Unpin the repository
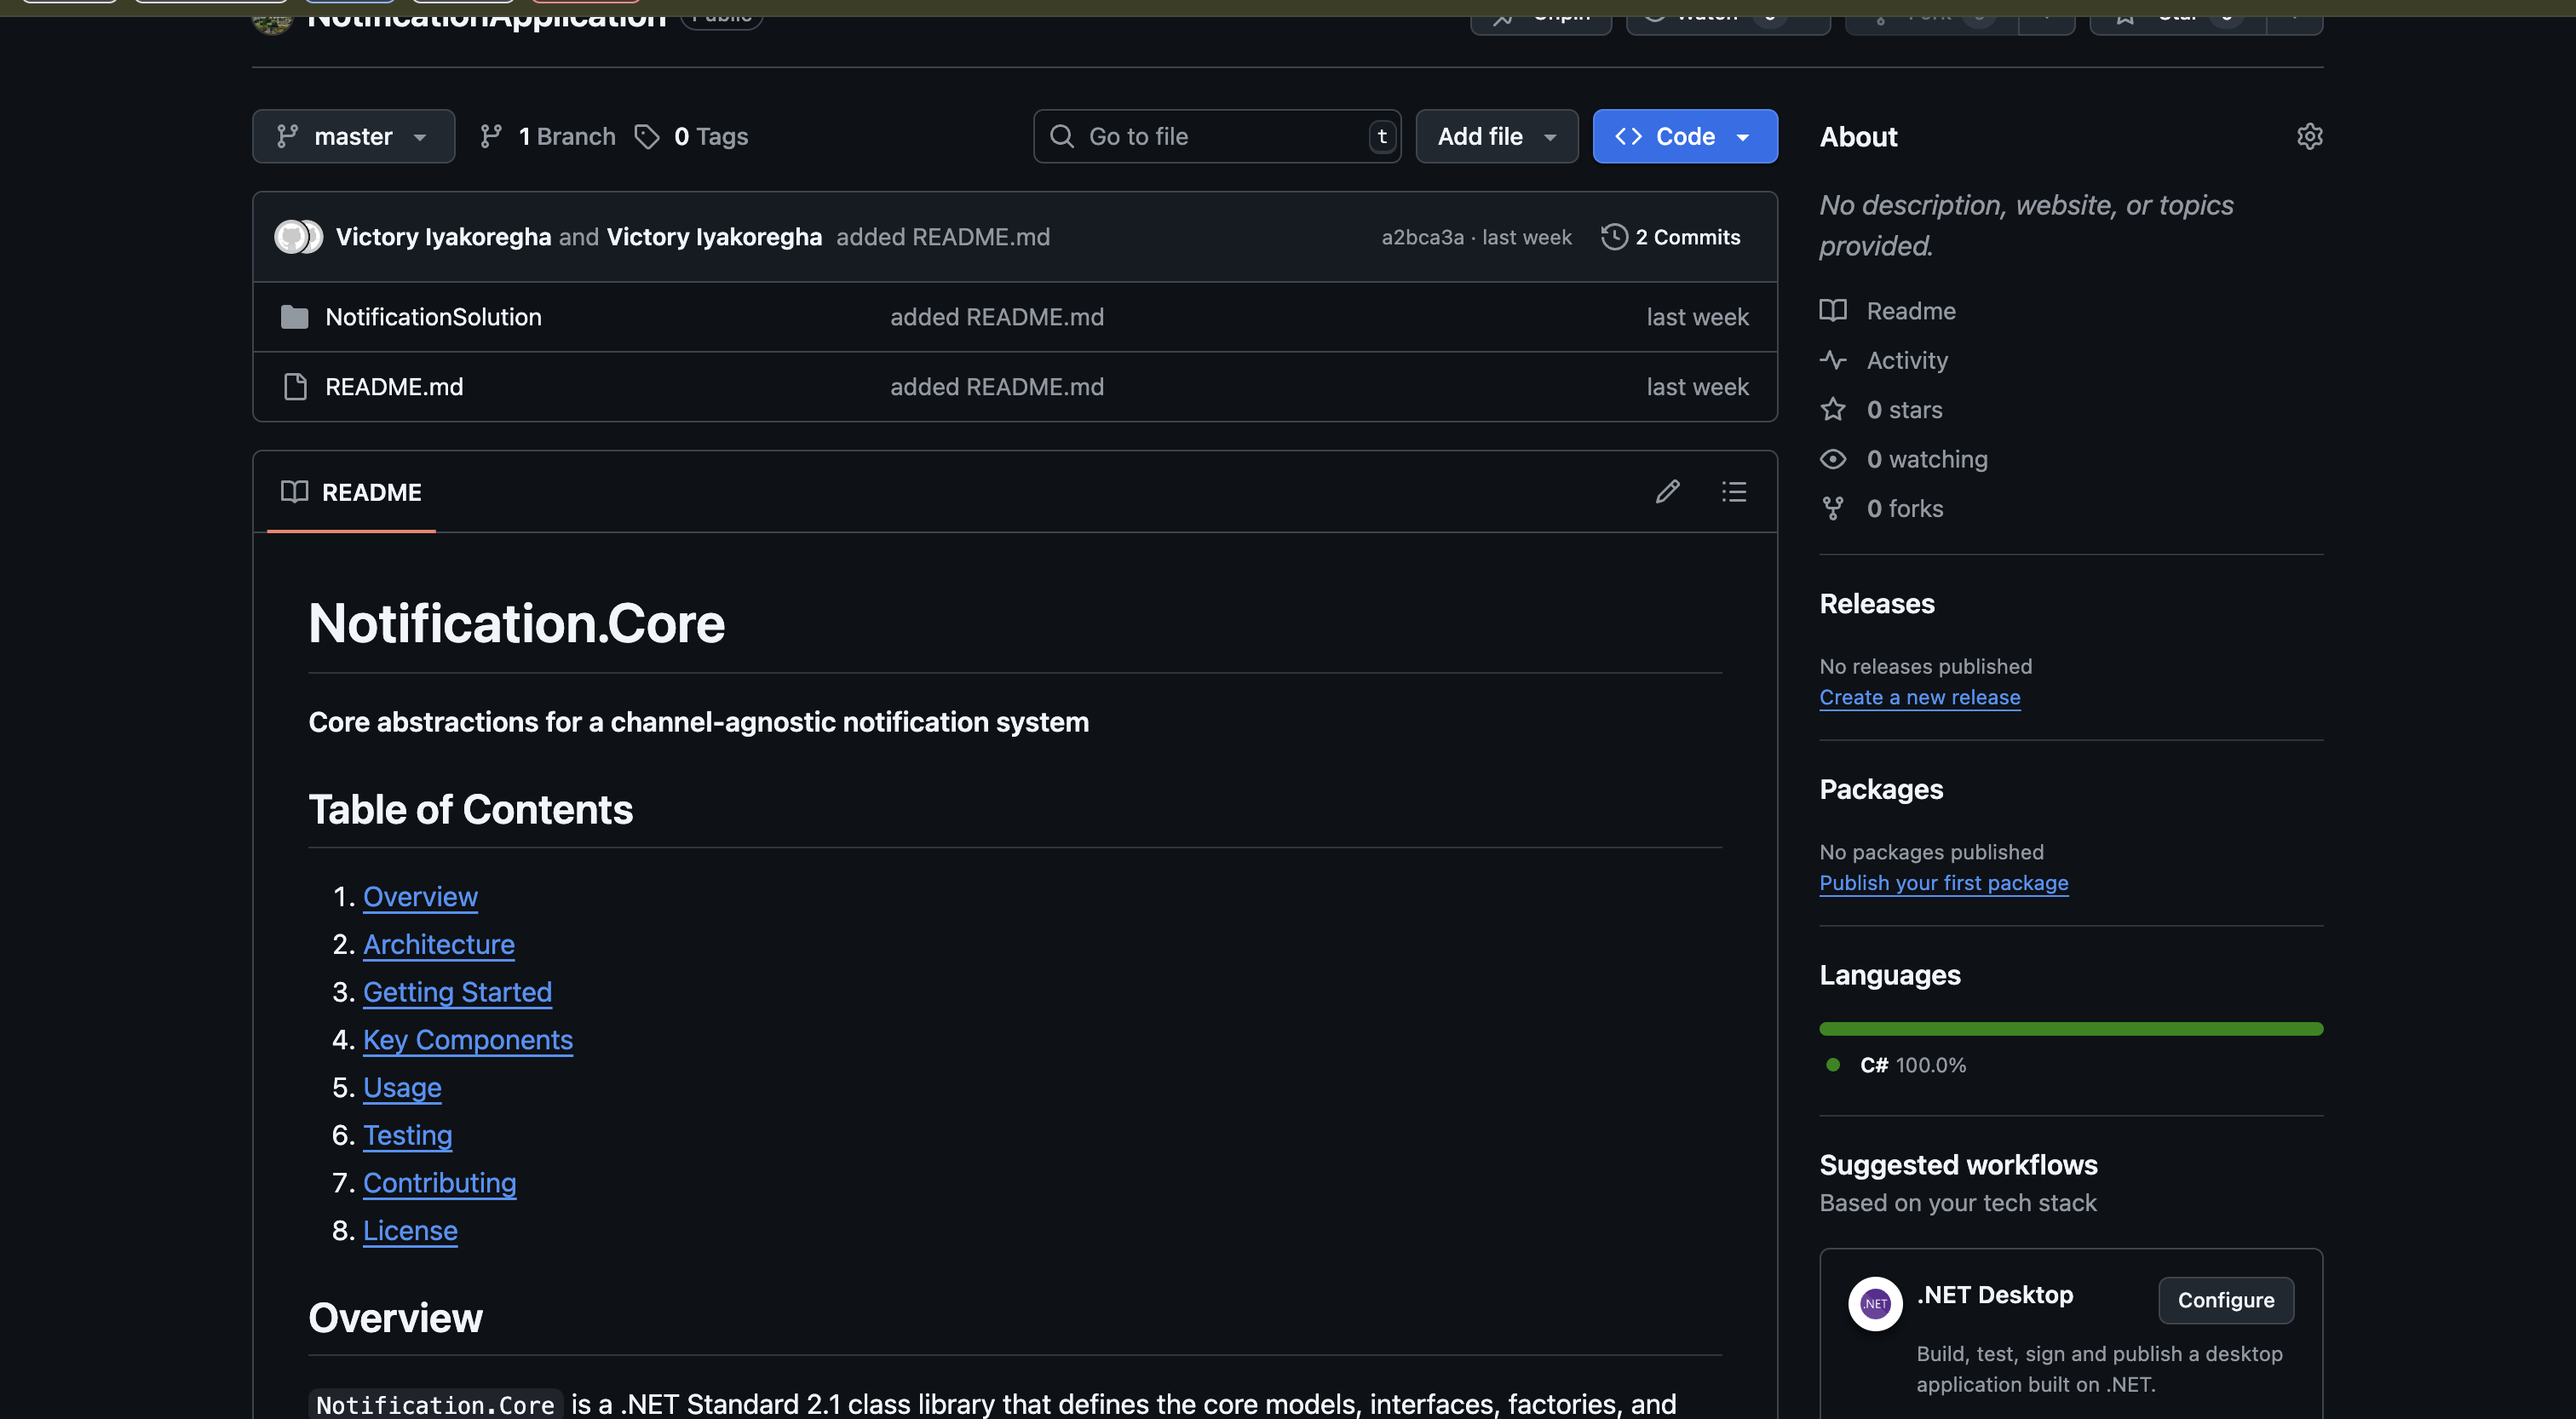Viewport: 2576px width, 1419px height. [1540, 15]
